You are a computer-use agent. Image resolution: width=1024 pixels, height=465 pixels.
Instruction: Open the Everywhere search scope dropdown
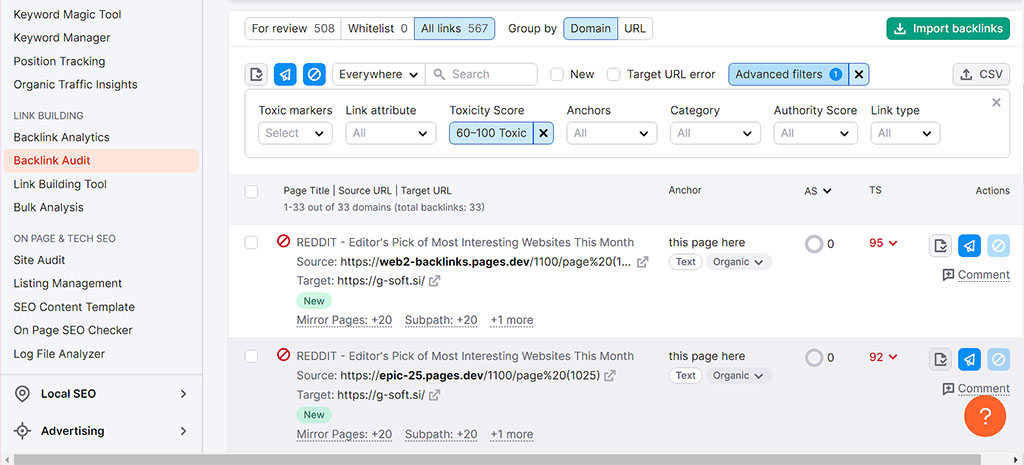click(x=379, y=74)
